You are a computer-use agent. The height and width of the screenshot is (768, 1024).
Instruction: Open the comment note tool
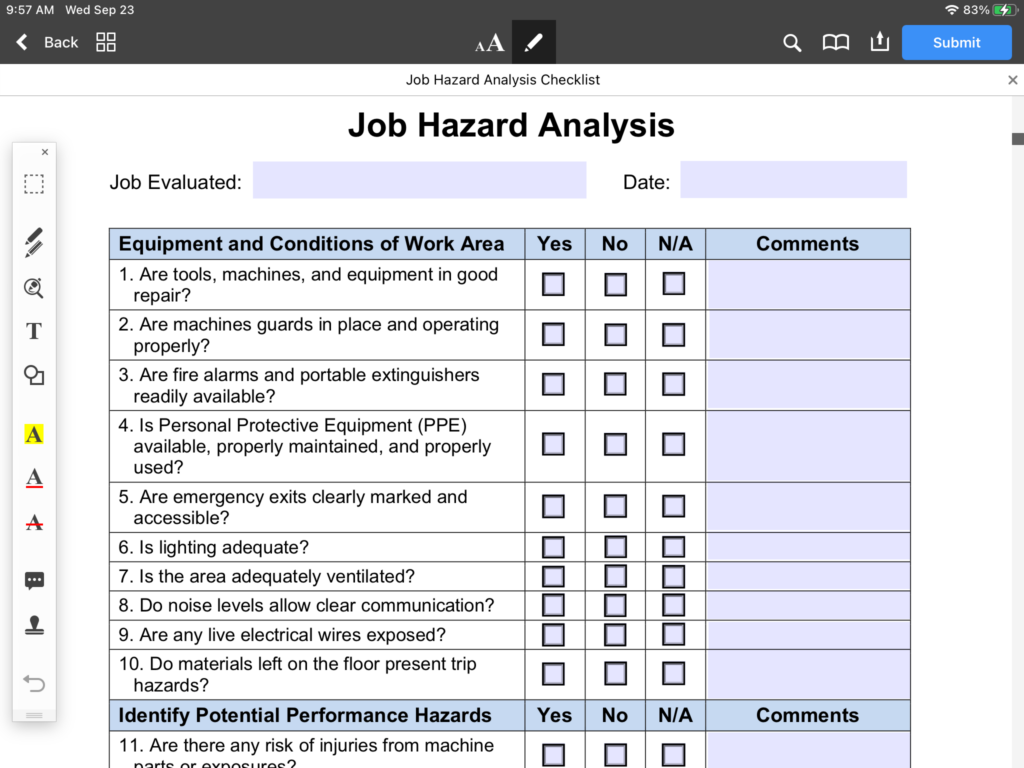coord(33,580)
